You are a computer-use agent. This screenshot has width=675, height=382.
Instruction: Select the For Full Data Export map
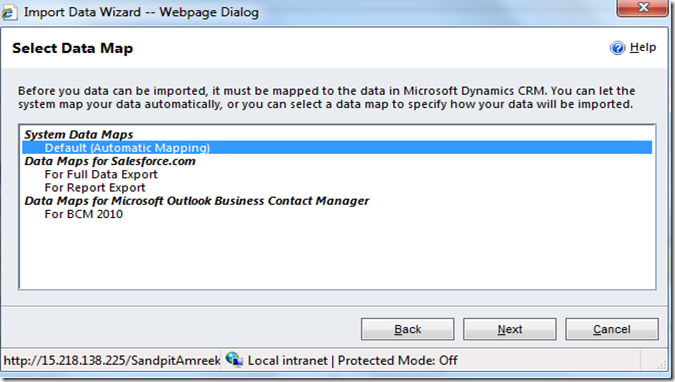click(101, 174)
